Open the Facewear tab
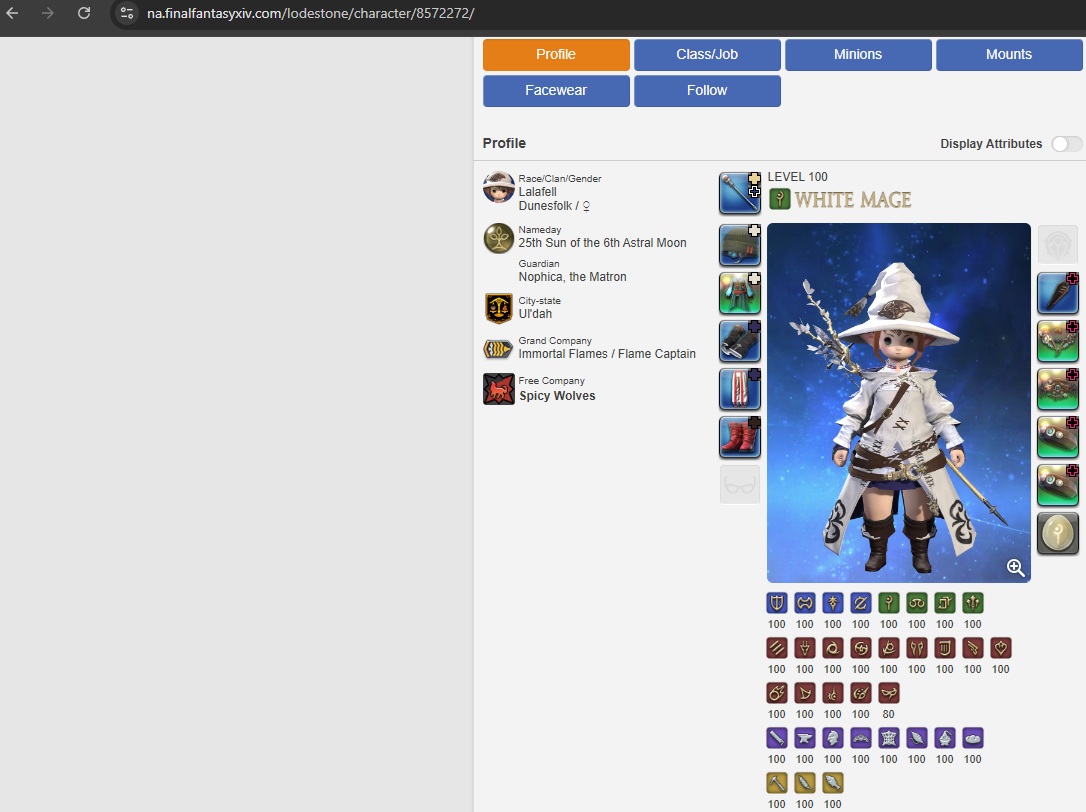 tap(556, 91)
